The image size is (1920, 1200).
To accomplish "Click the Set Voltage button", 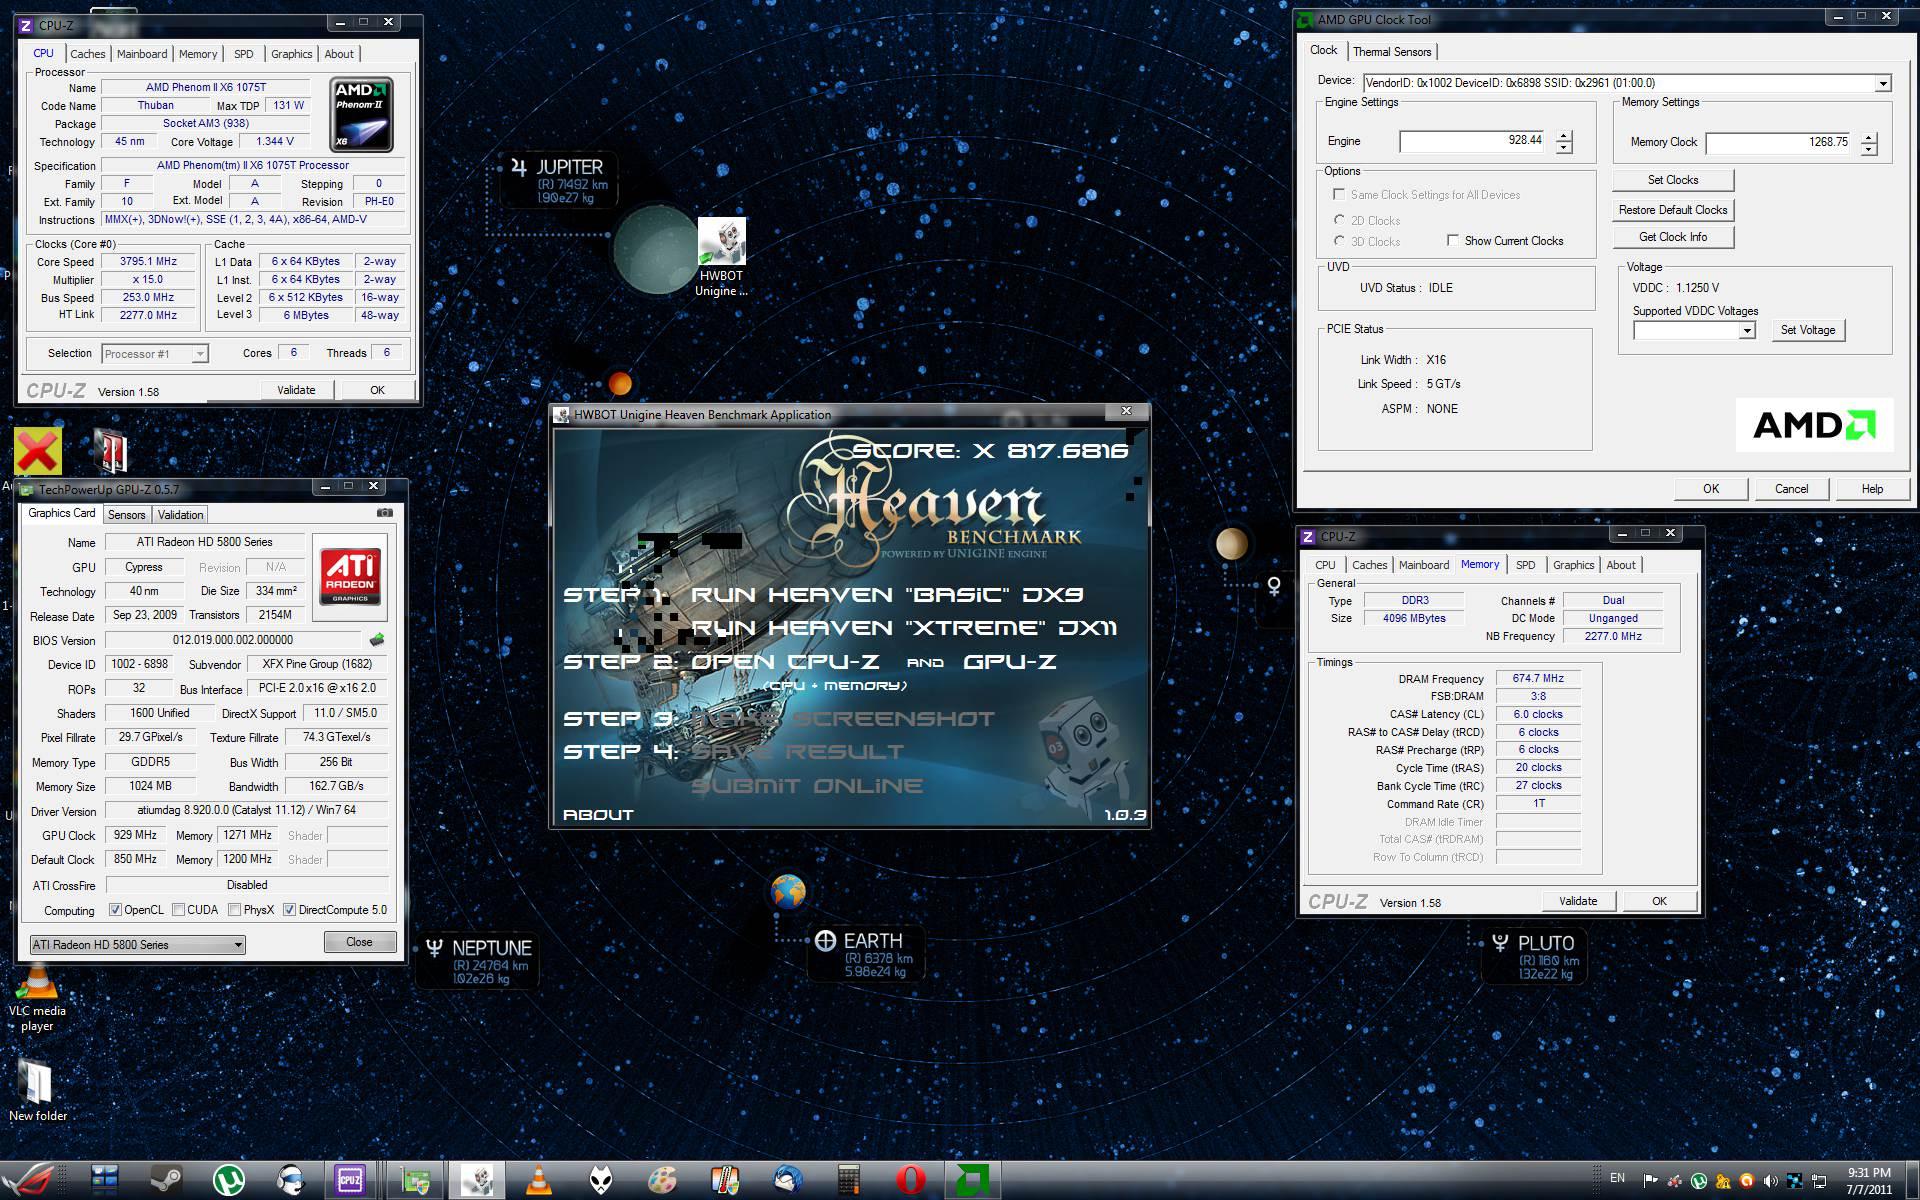I will 1808,330.
